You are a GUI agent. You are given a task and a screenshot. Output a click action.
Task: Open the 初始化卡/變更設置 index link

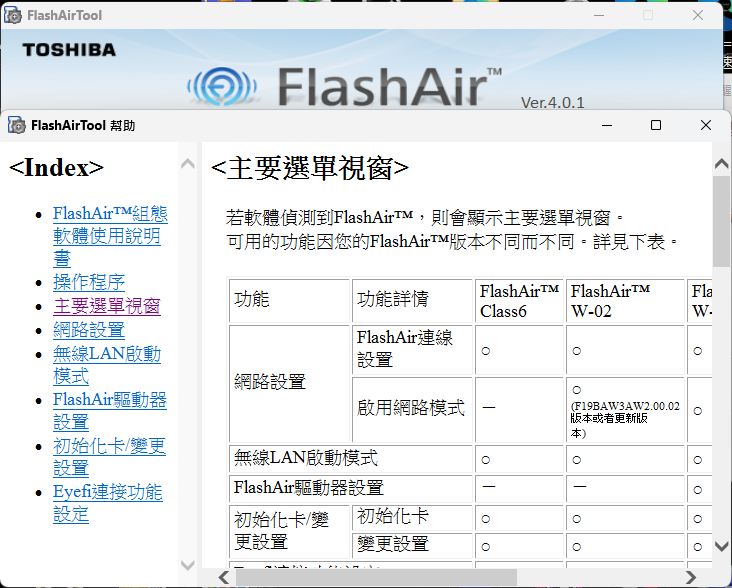point(109,457)
